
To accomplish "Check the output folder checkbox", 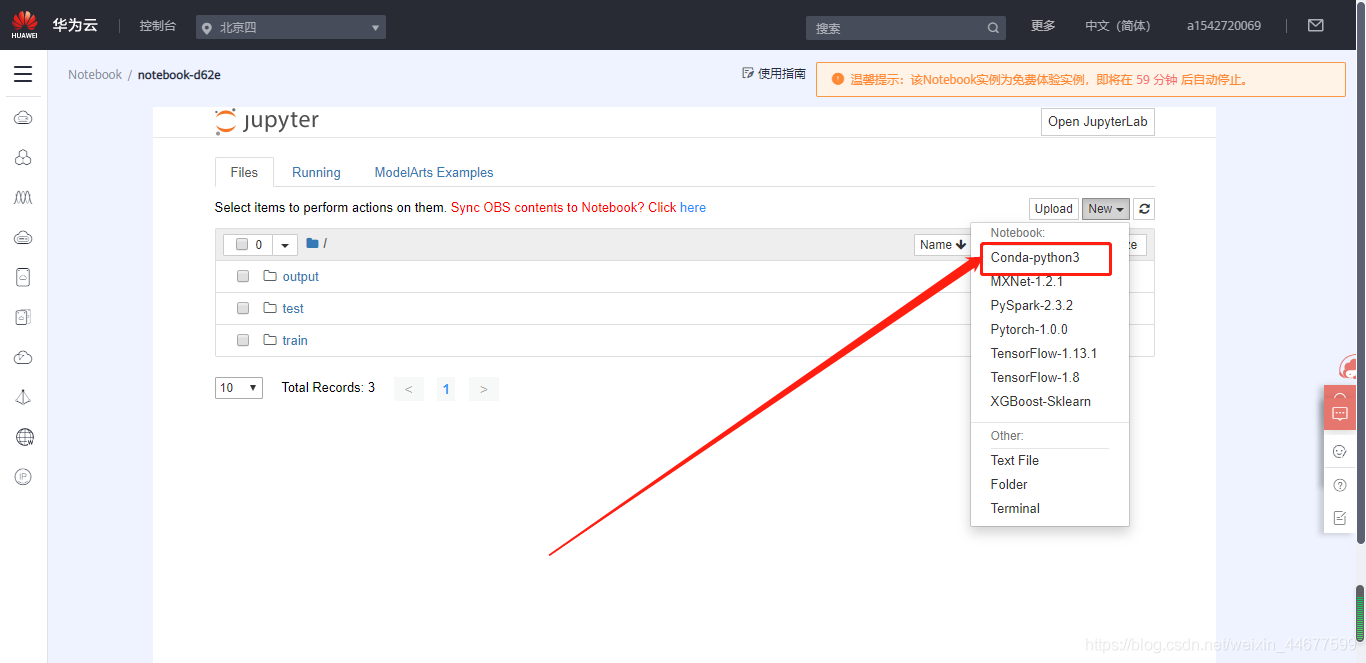I will (243, 276).
